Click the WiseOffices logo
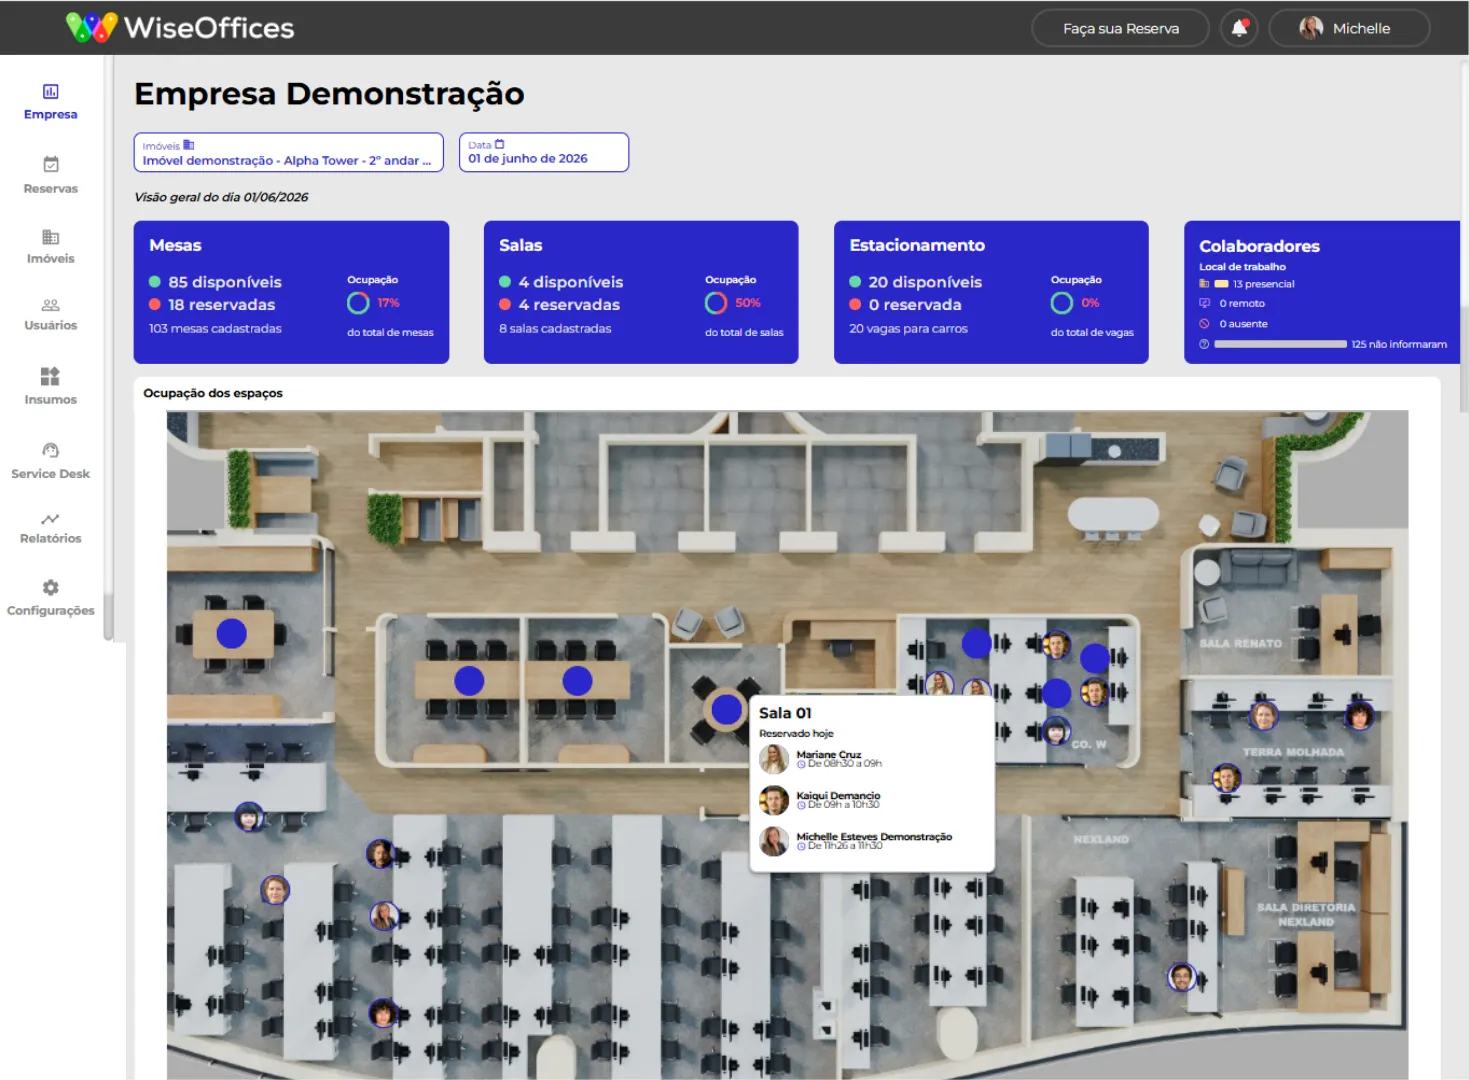Image resolution: width=1469 pixels, height=1080 pixels. pos(180,27)
